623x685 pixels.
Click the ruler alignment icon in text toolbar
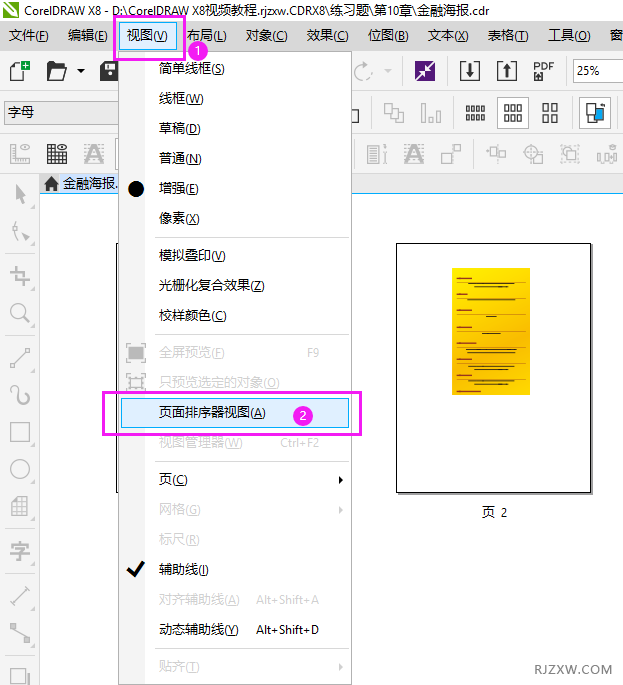pos(20,154)
